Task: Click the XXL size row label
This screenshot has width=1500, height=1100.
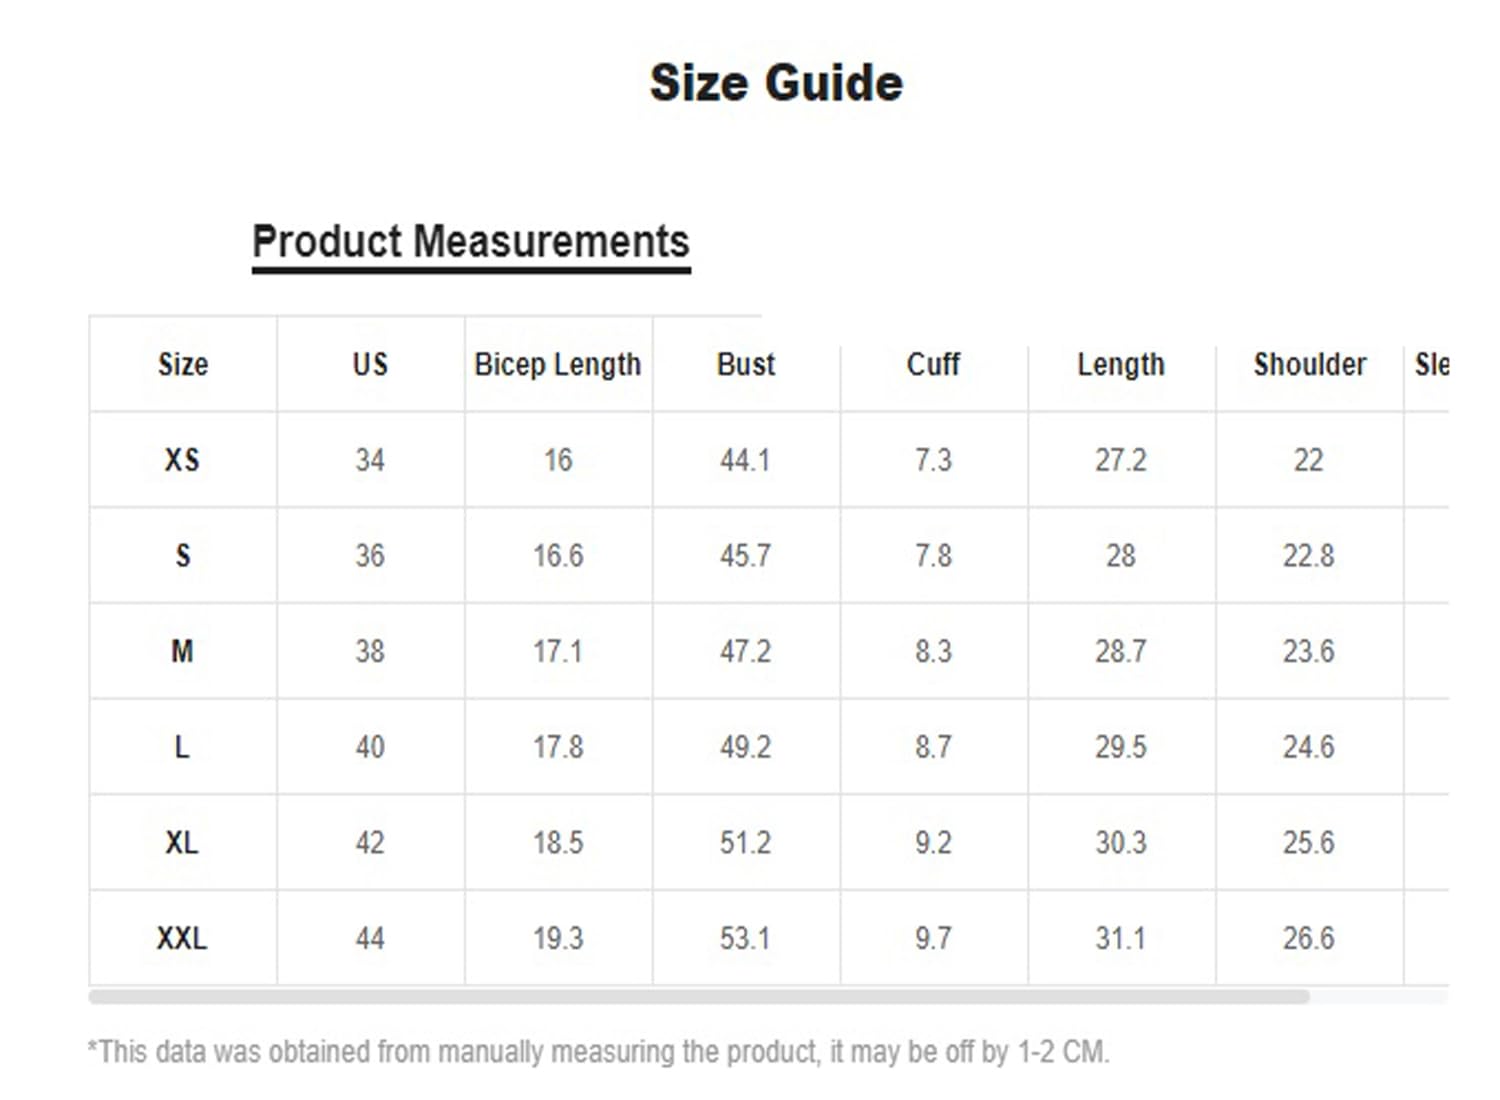Action: [x=182, y=939]
